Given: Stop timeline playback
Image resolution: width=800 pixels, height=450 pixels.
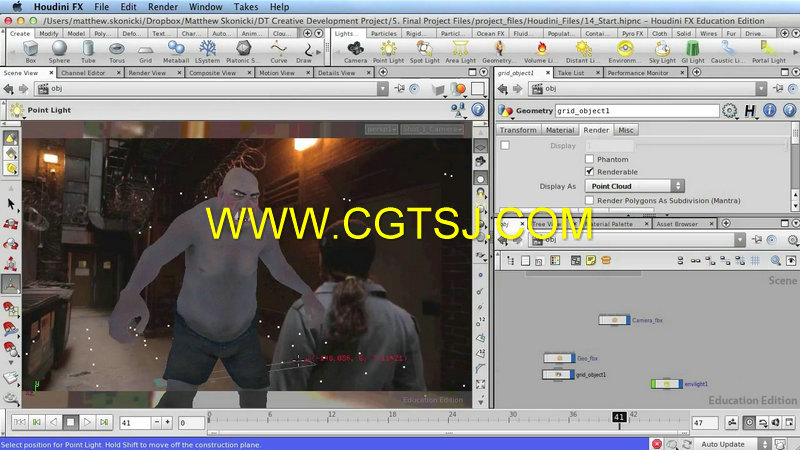Looking at the screenshot, I should [x=70, y=422].
